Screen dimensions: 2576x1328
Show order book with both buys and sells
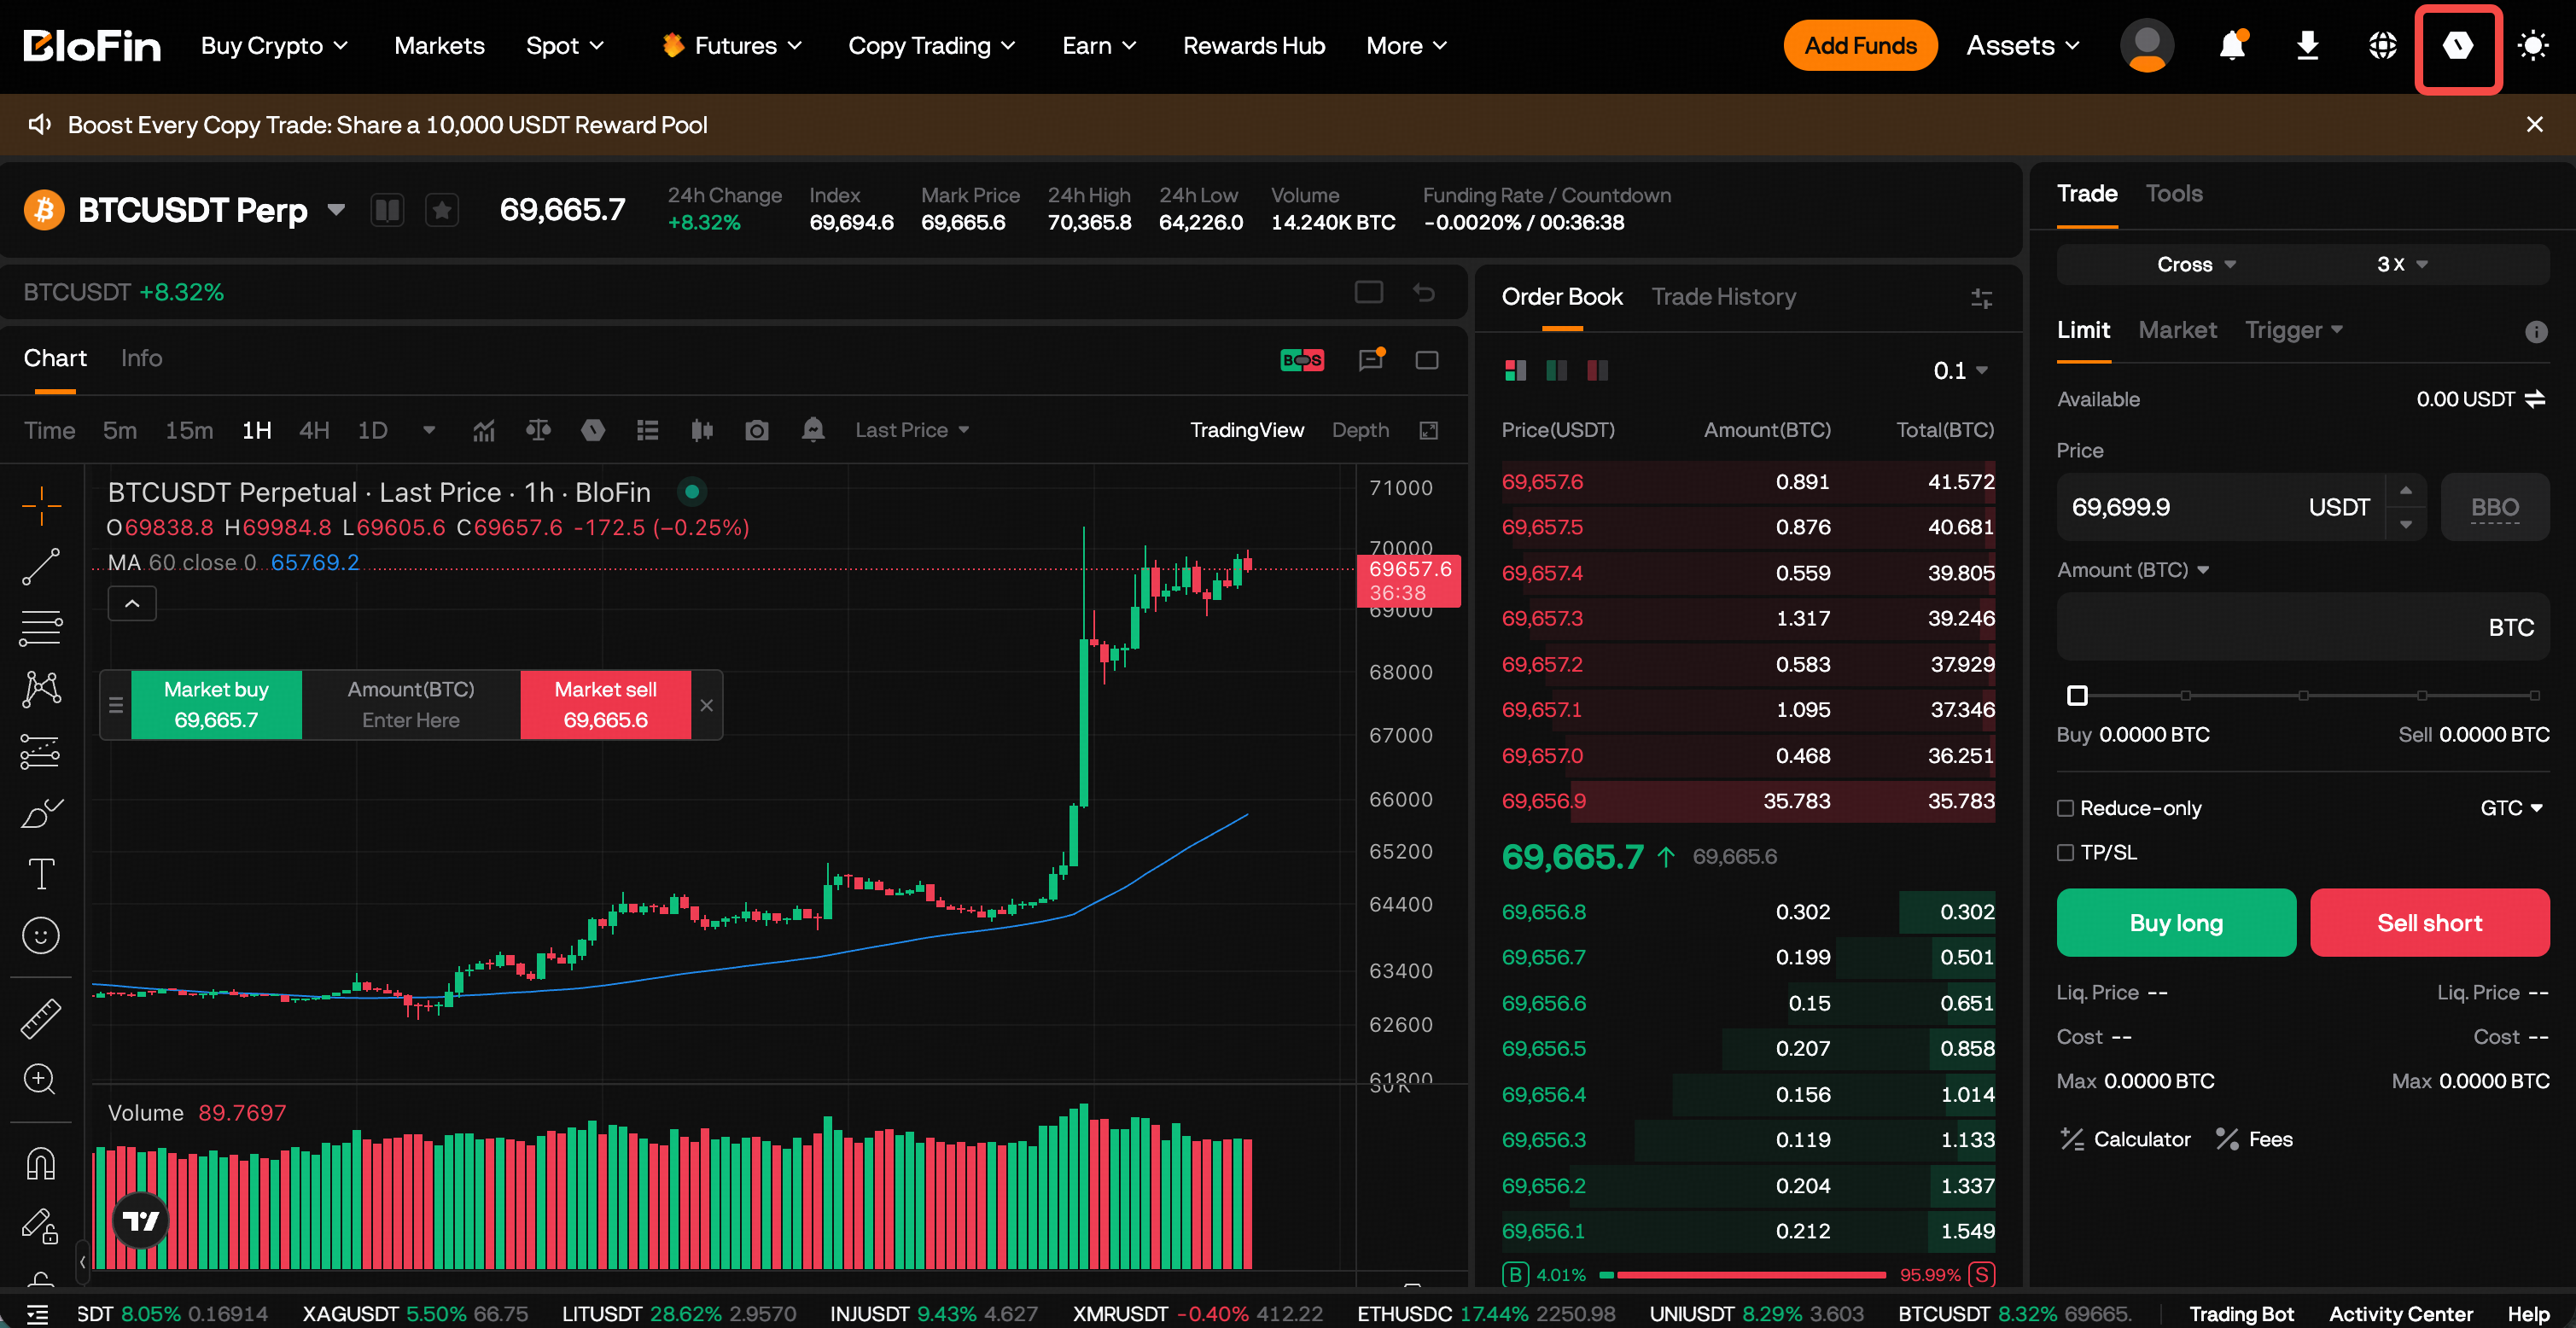point(1515,370)
